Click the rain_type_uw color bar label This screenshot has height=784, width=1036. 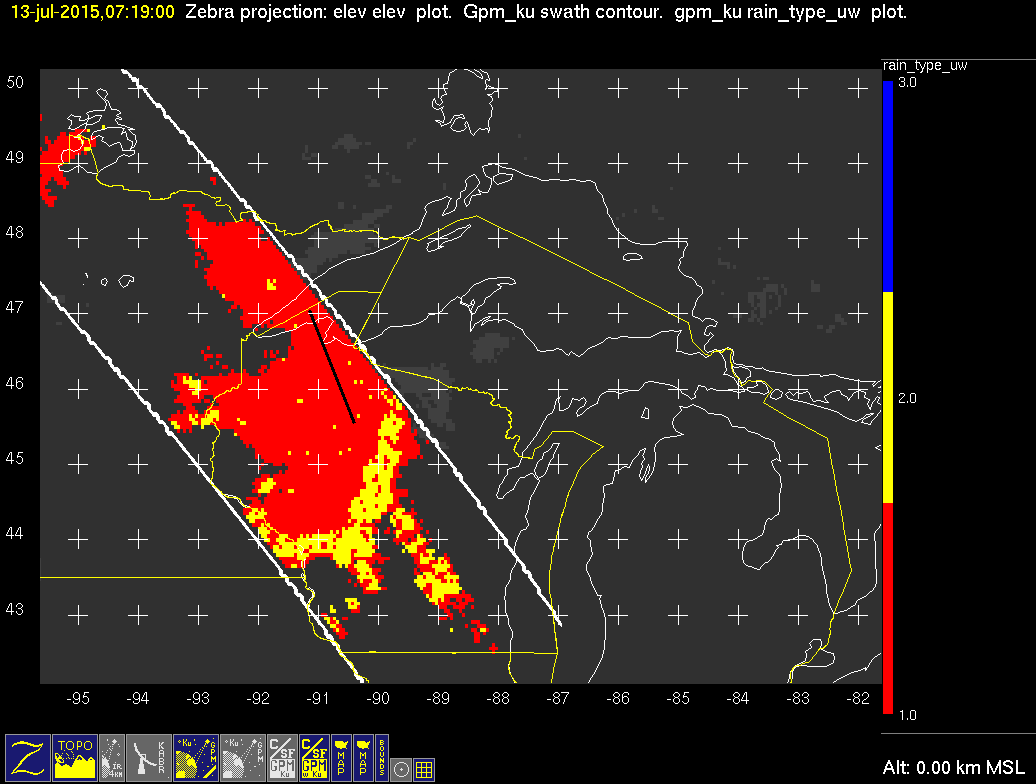[924, 65]
